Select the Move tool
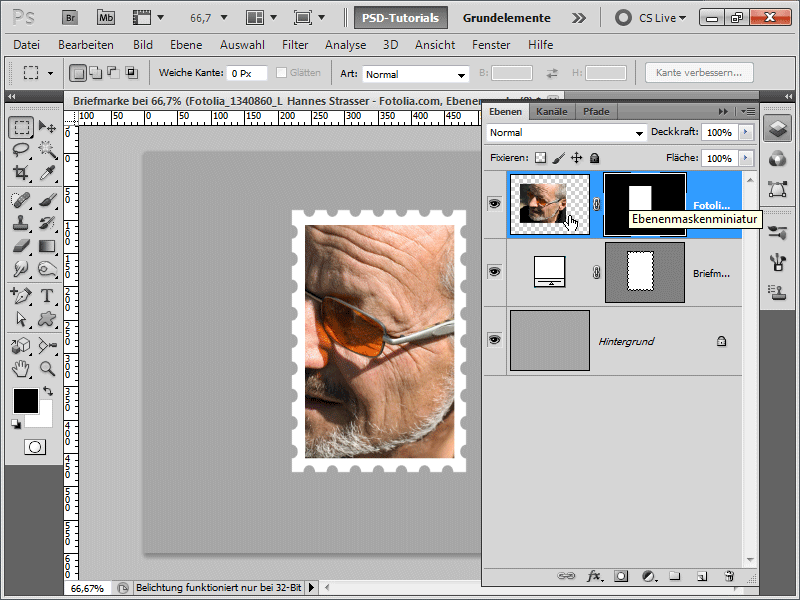 point(47,127)
